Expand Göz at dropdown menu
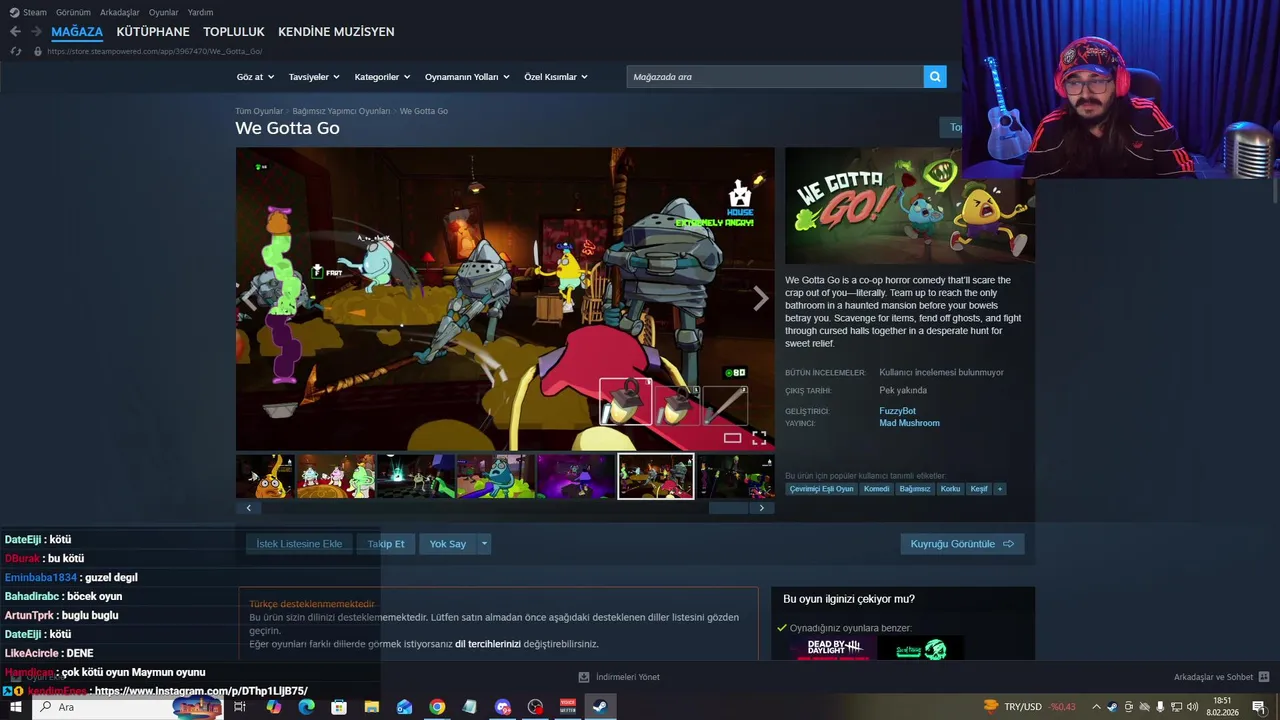Image resolution: width=1280 pixels, height=720 pixels. point(254,77)
